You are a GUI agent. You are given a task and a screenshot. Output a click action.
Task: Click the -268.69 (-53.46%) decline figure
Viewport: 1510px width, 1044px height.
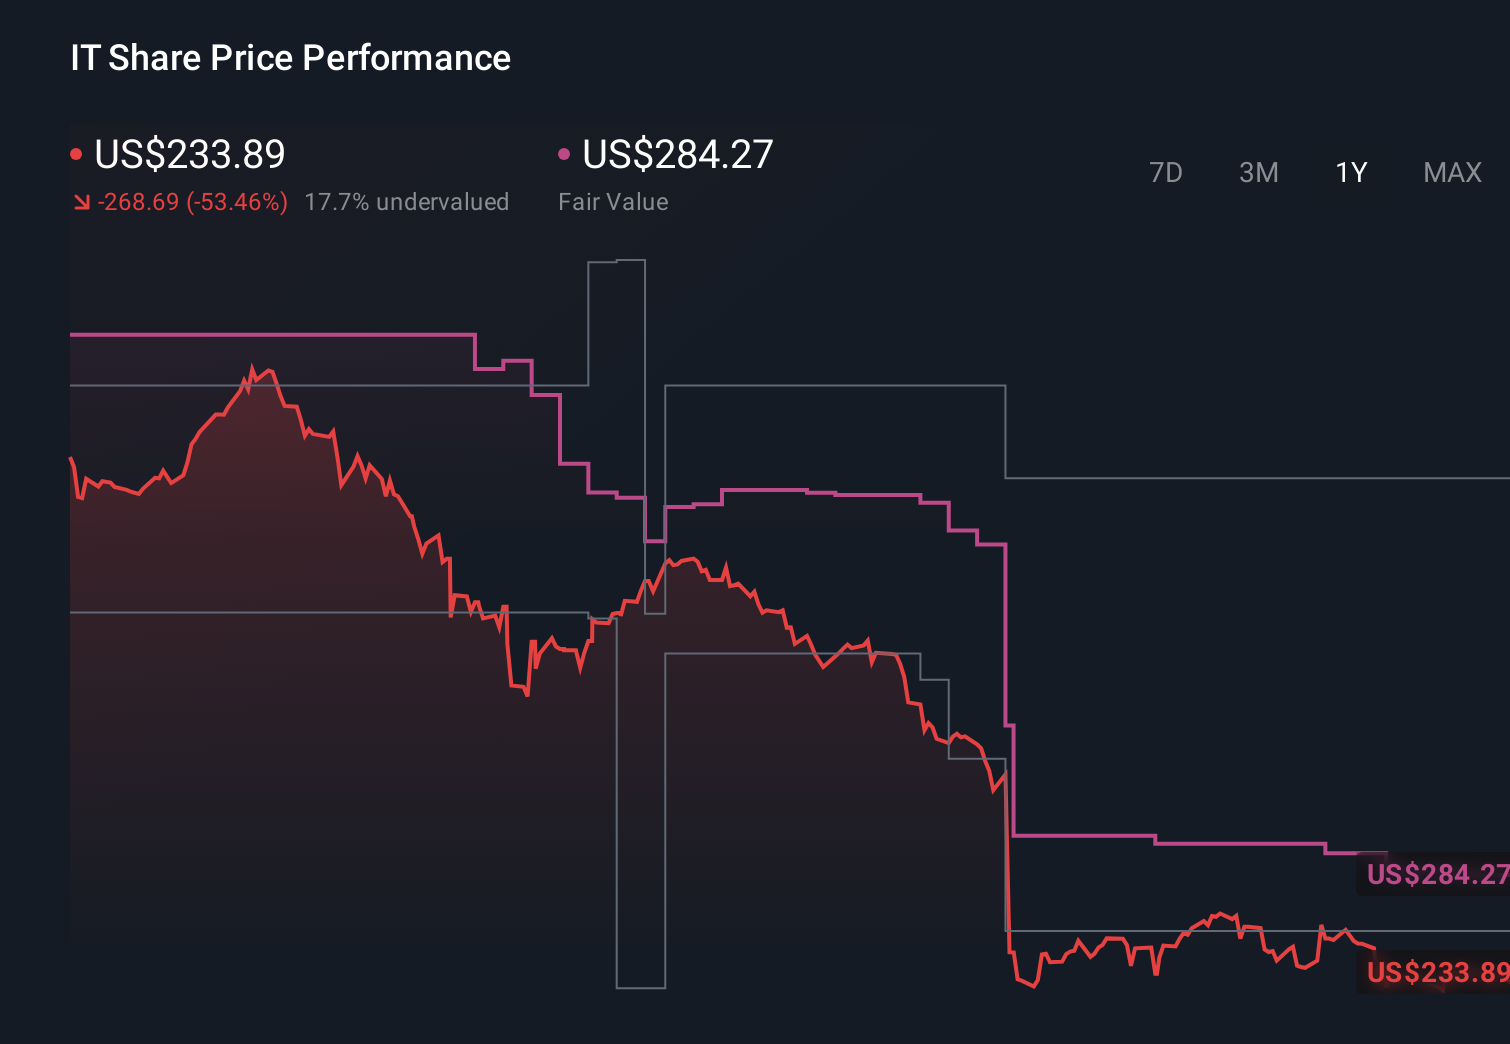point(193,202)
